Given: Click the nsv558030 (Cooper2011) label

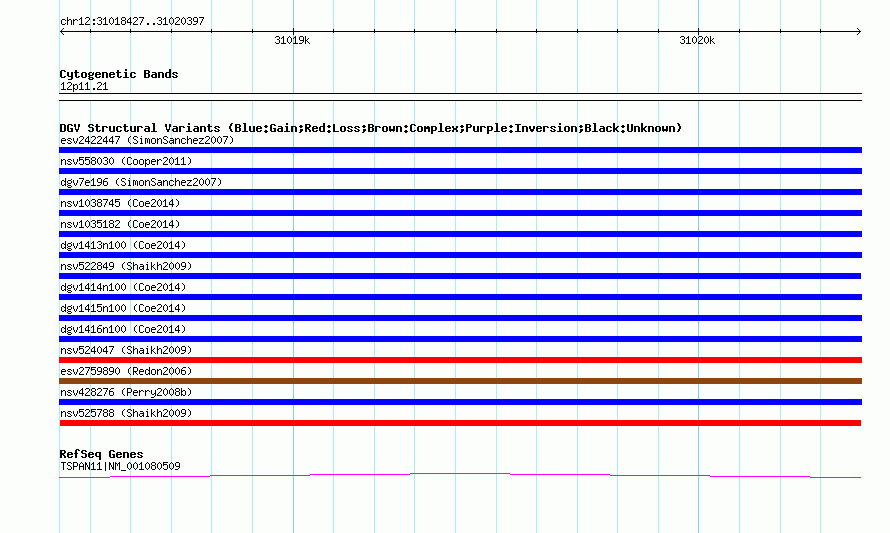Looking at the screenshot, I should (x=126, y=161).
